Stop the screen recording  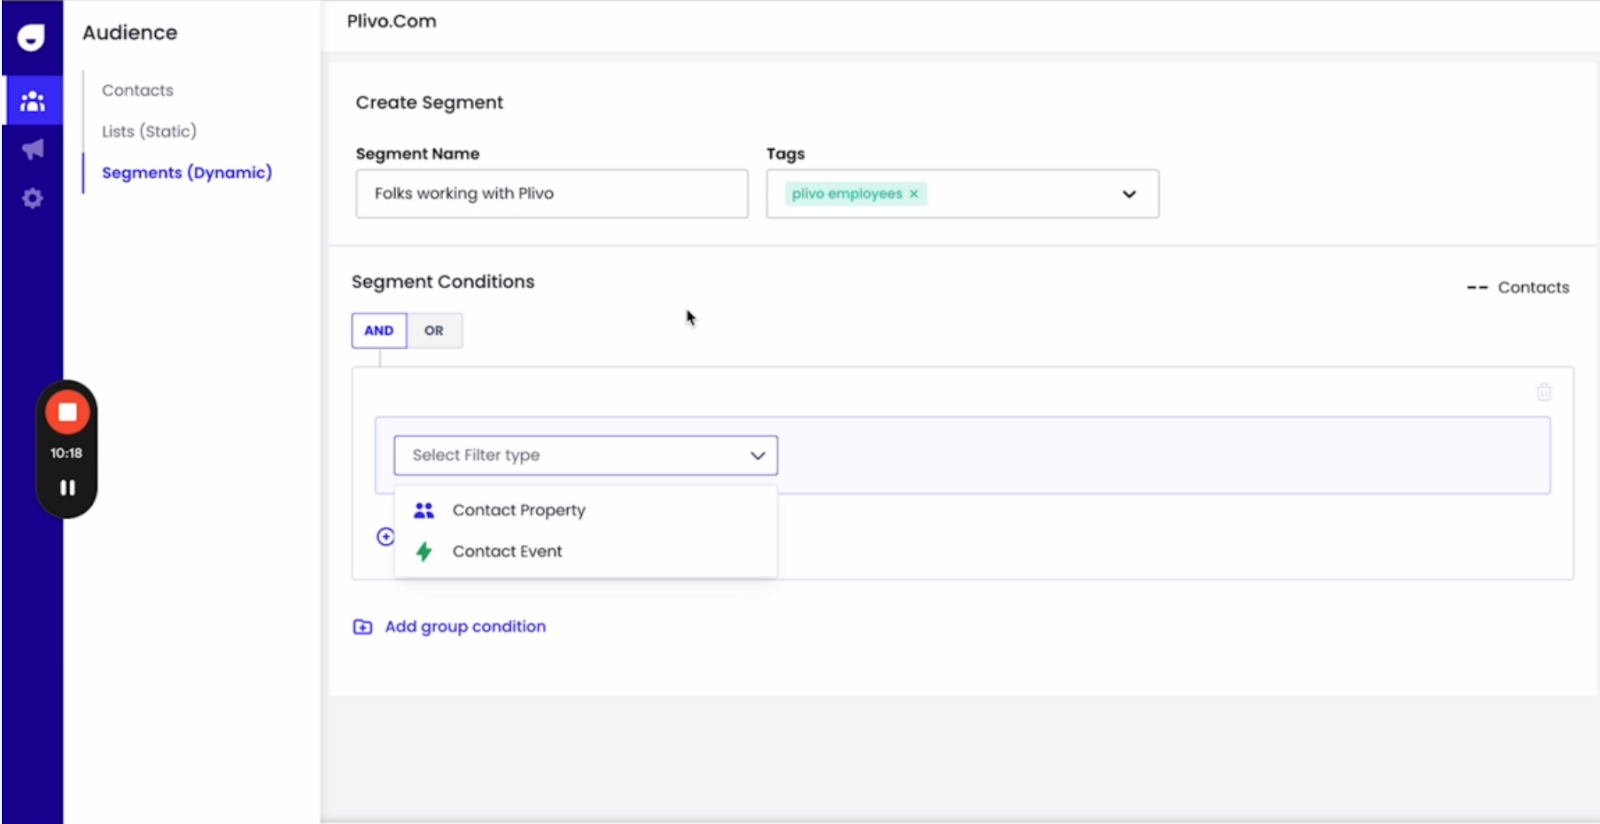coord(67,412)
